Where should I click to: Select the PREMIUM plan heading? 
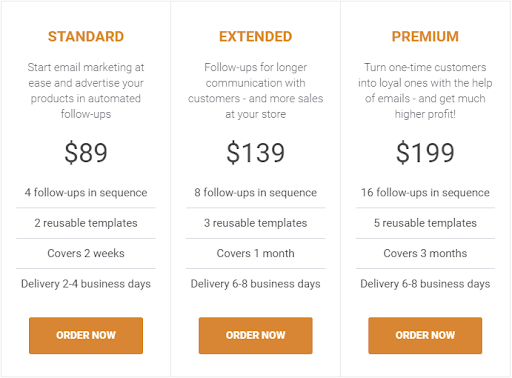(x=425, y=37)
